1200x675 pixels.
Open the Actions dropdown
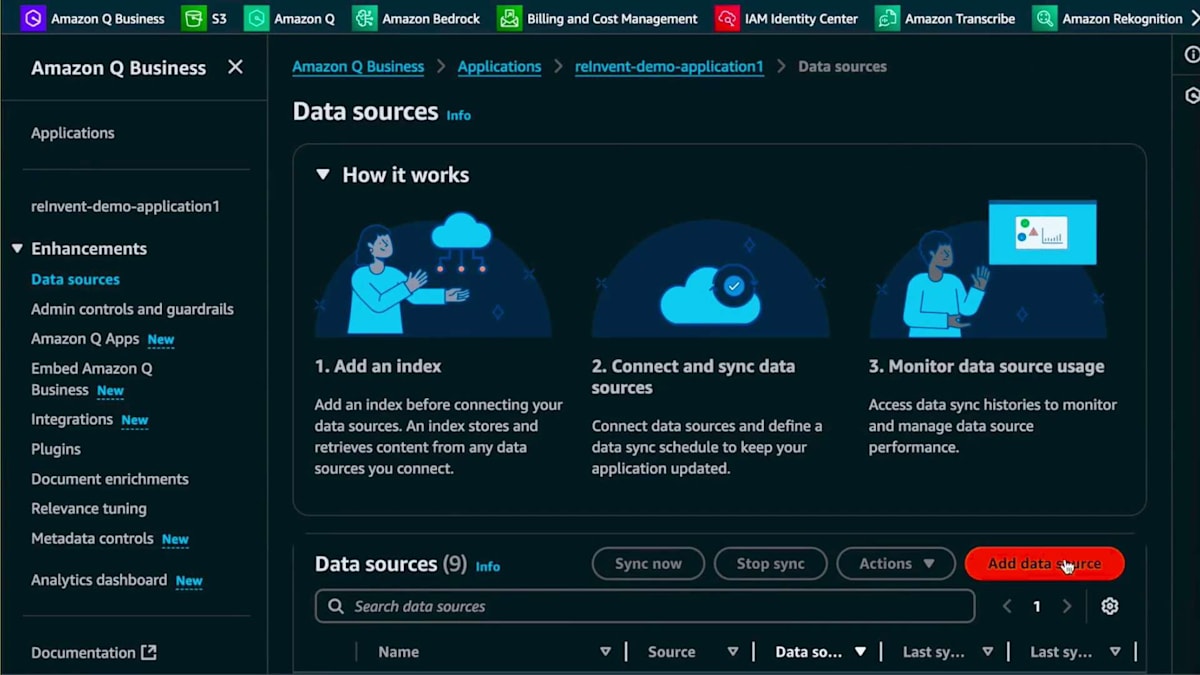pyautogui.click(x=896, y=564)
